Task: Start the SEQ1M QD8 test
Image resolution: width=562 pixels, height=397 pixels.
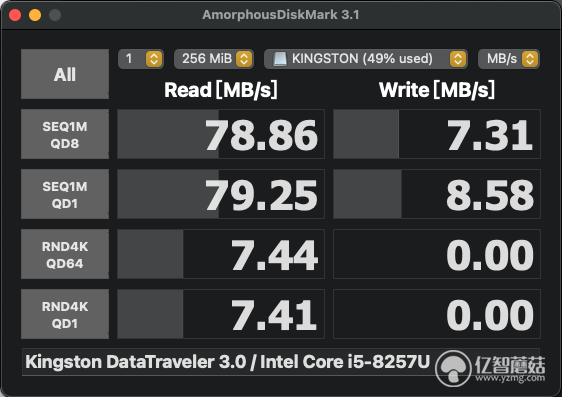Action: (65, 134)
